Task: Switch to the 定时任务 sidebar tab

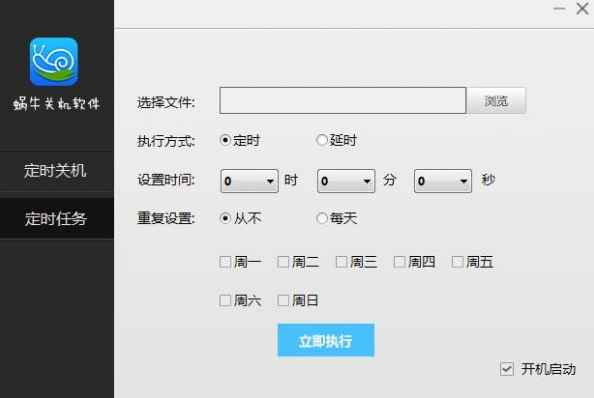Action: [56, 219]
